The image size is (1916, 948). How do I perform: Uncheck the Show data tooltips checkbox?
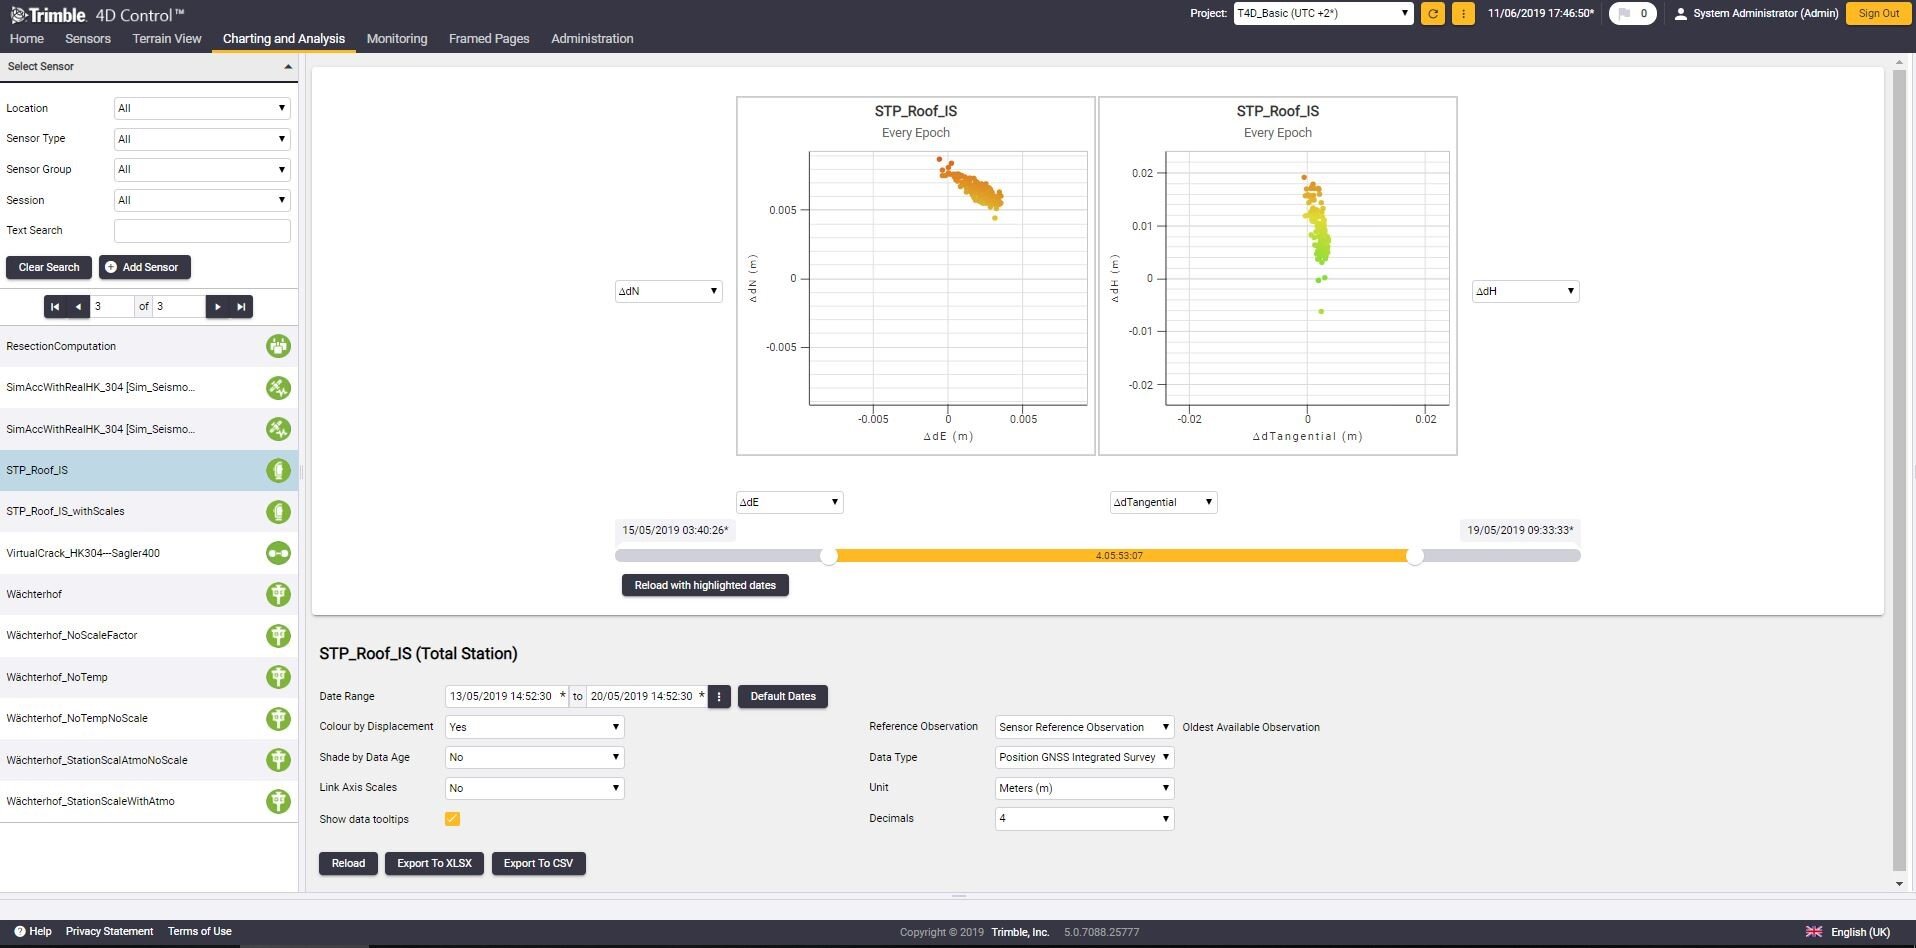pos(452,819)
